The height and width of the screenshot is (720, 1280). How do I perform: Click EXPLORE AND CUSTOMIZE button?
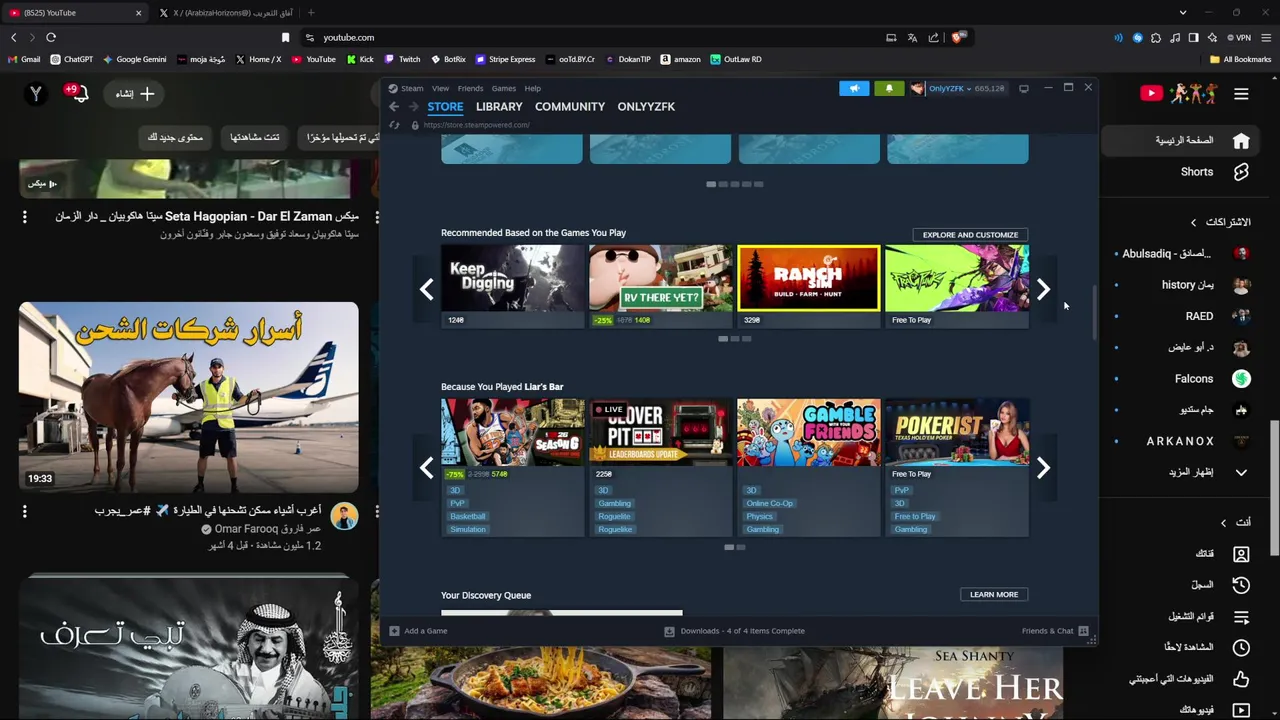tap(970, 235)
